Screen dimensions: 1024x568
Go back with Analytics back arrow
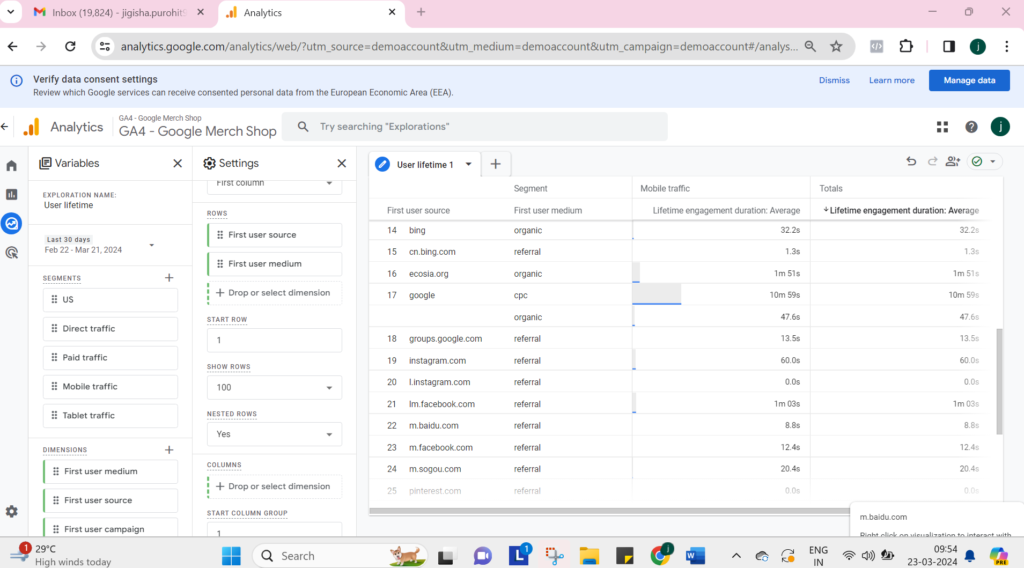(5, 127)
